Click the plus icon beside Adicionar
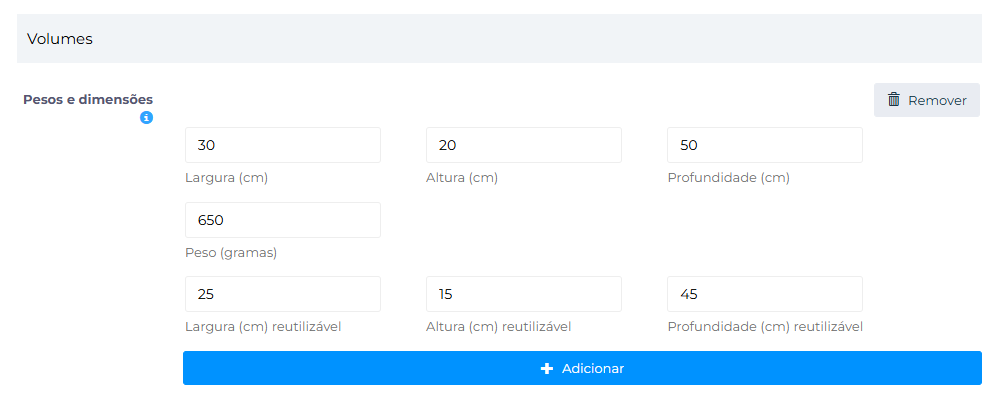 coord(546,368)
